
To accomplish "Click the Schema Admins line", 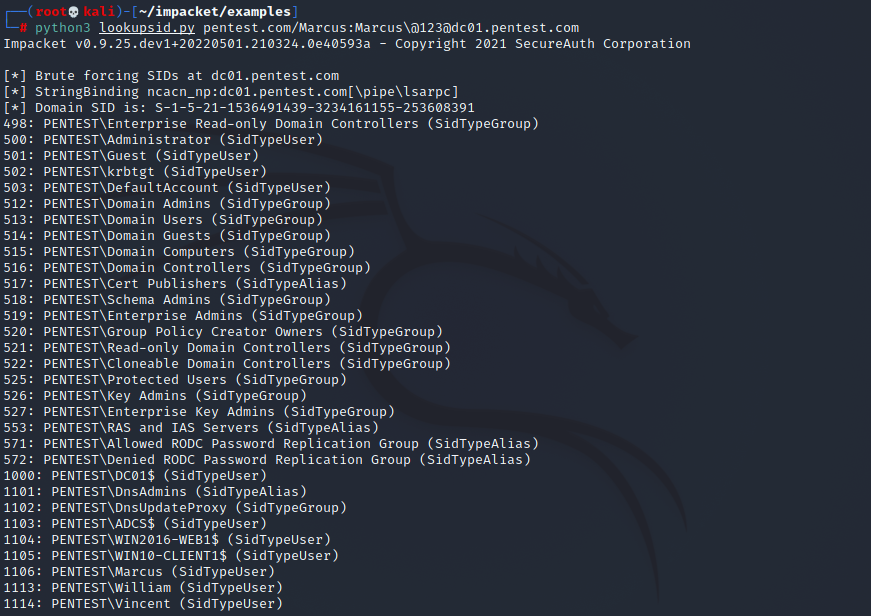I will (167, 299).
